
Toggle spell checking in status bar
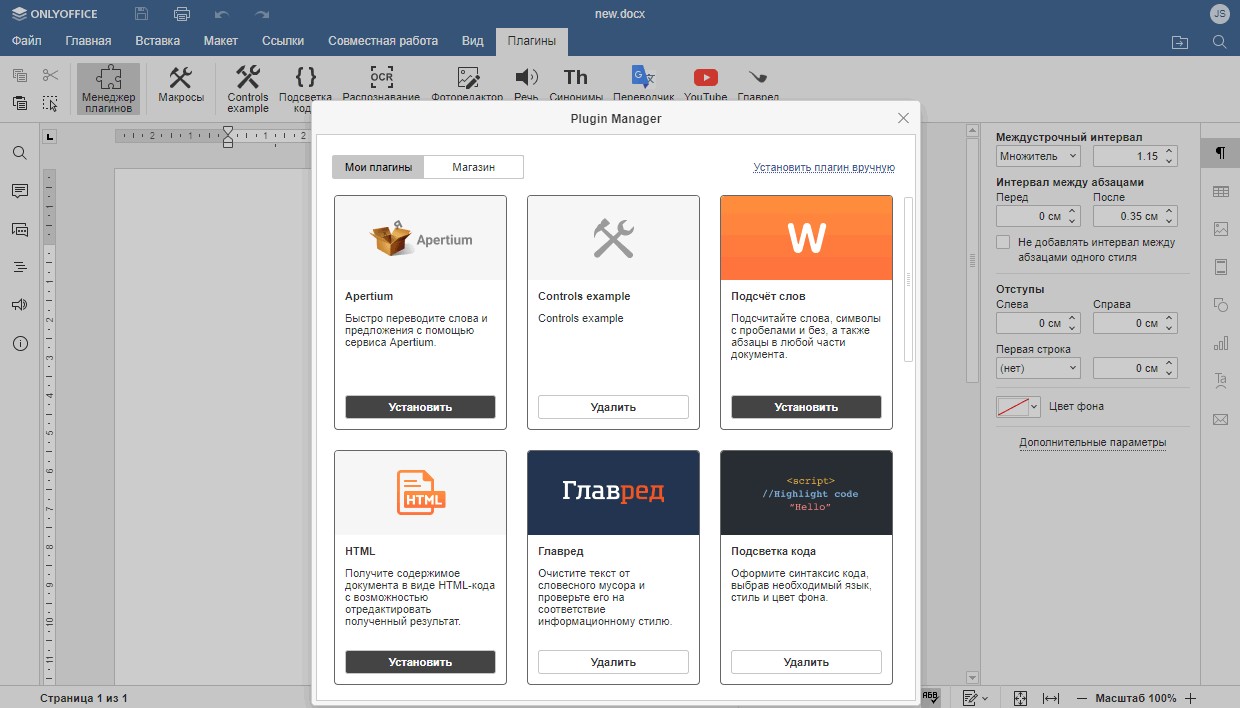click(x=930, y=697)
